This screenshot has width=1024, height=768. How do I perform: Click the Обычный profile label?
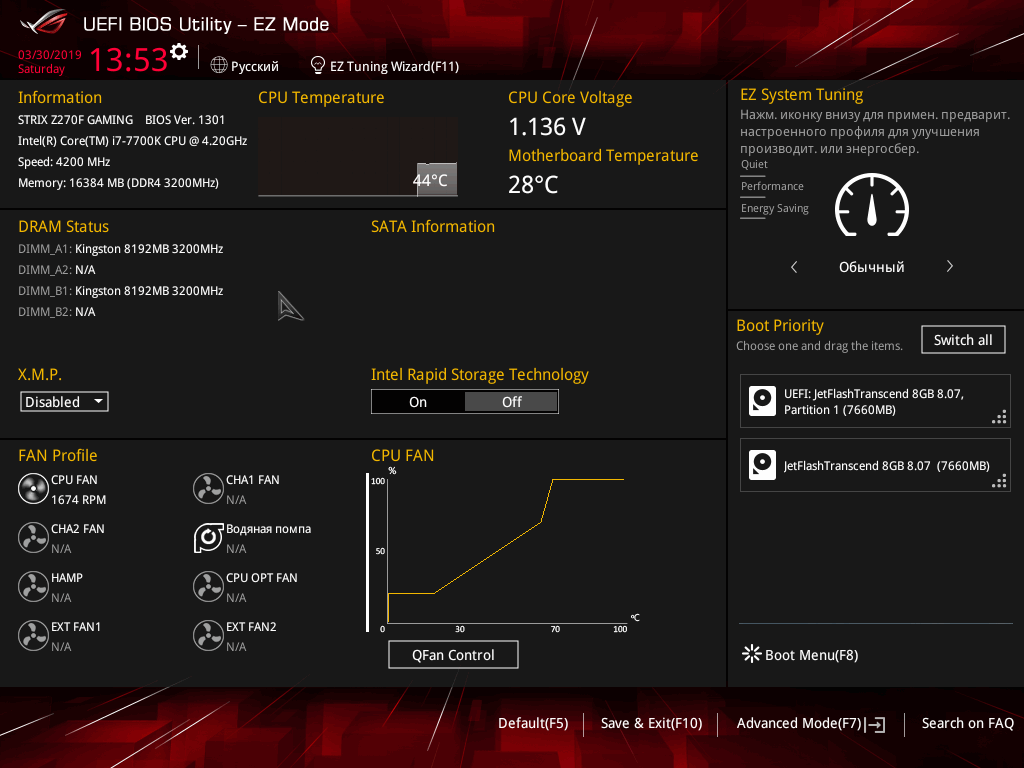click(x=871, y=267)
